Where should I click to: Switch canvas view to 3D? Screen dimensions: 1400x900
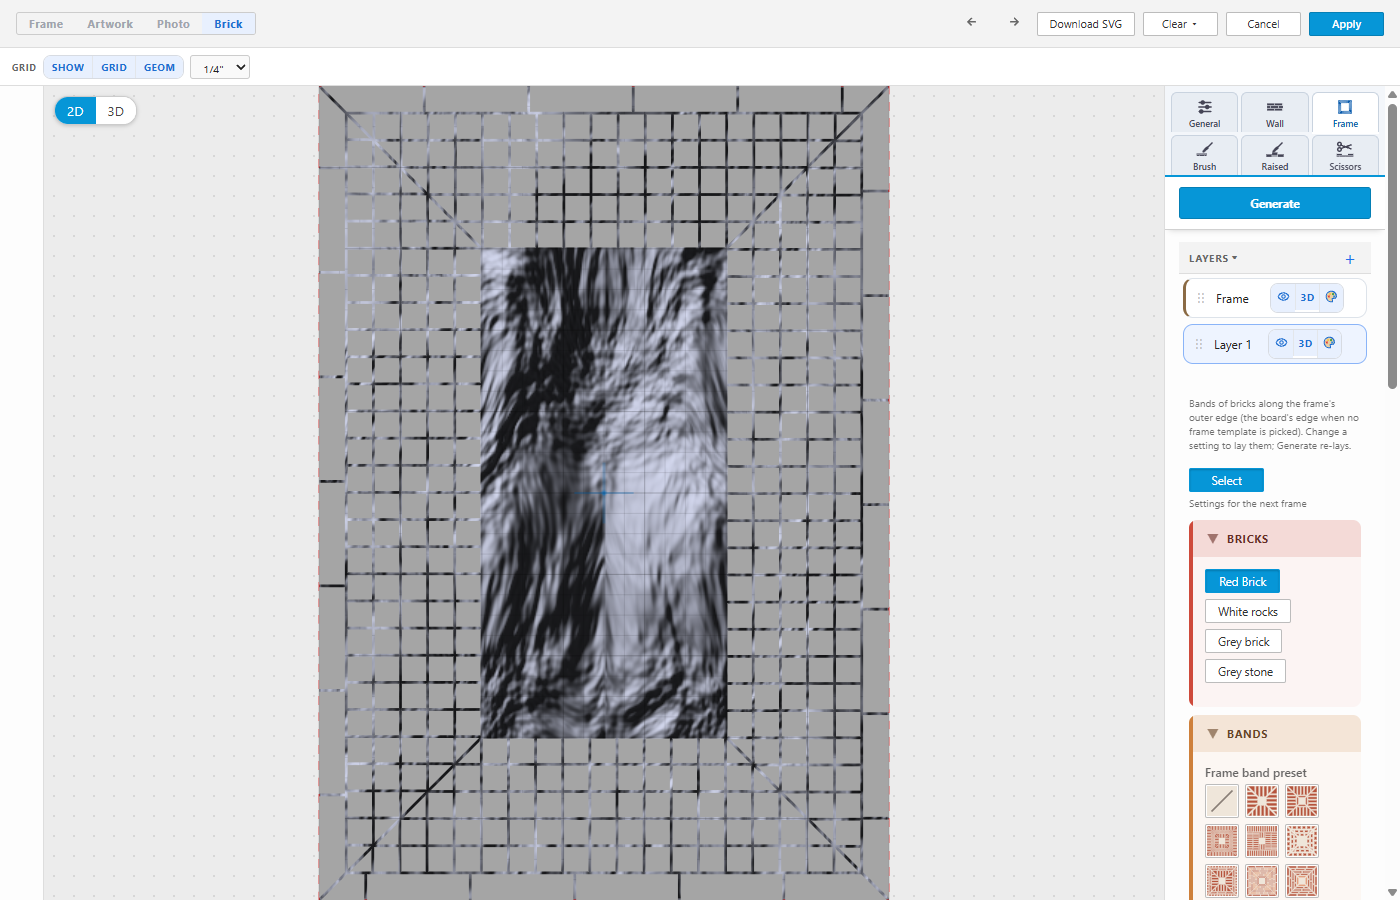pyautogui.click(x=116, y=111)
